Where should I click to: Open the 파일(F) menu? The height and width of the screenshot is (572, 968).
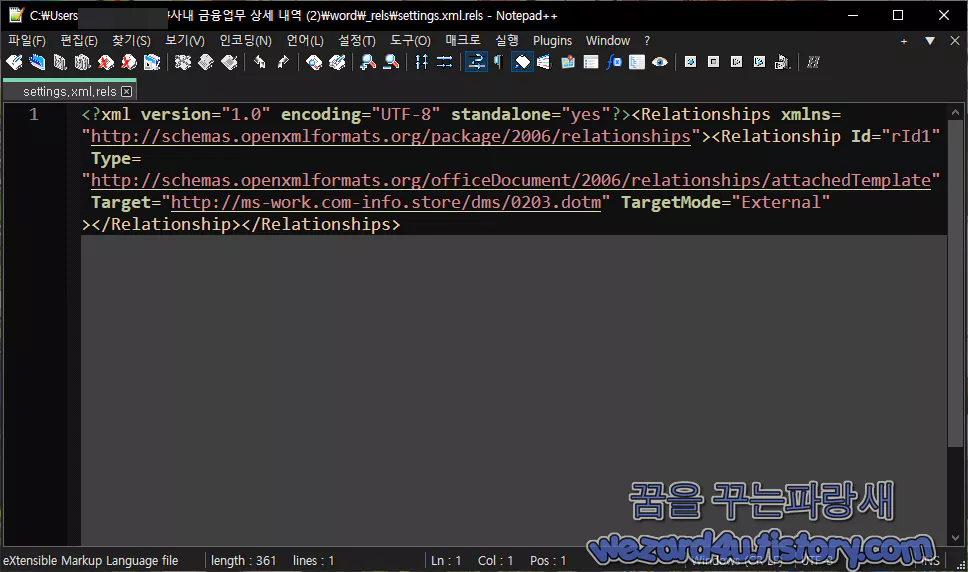(27, 41)
